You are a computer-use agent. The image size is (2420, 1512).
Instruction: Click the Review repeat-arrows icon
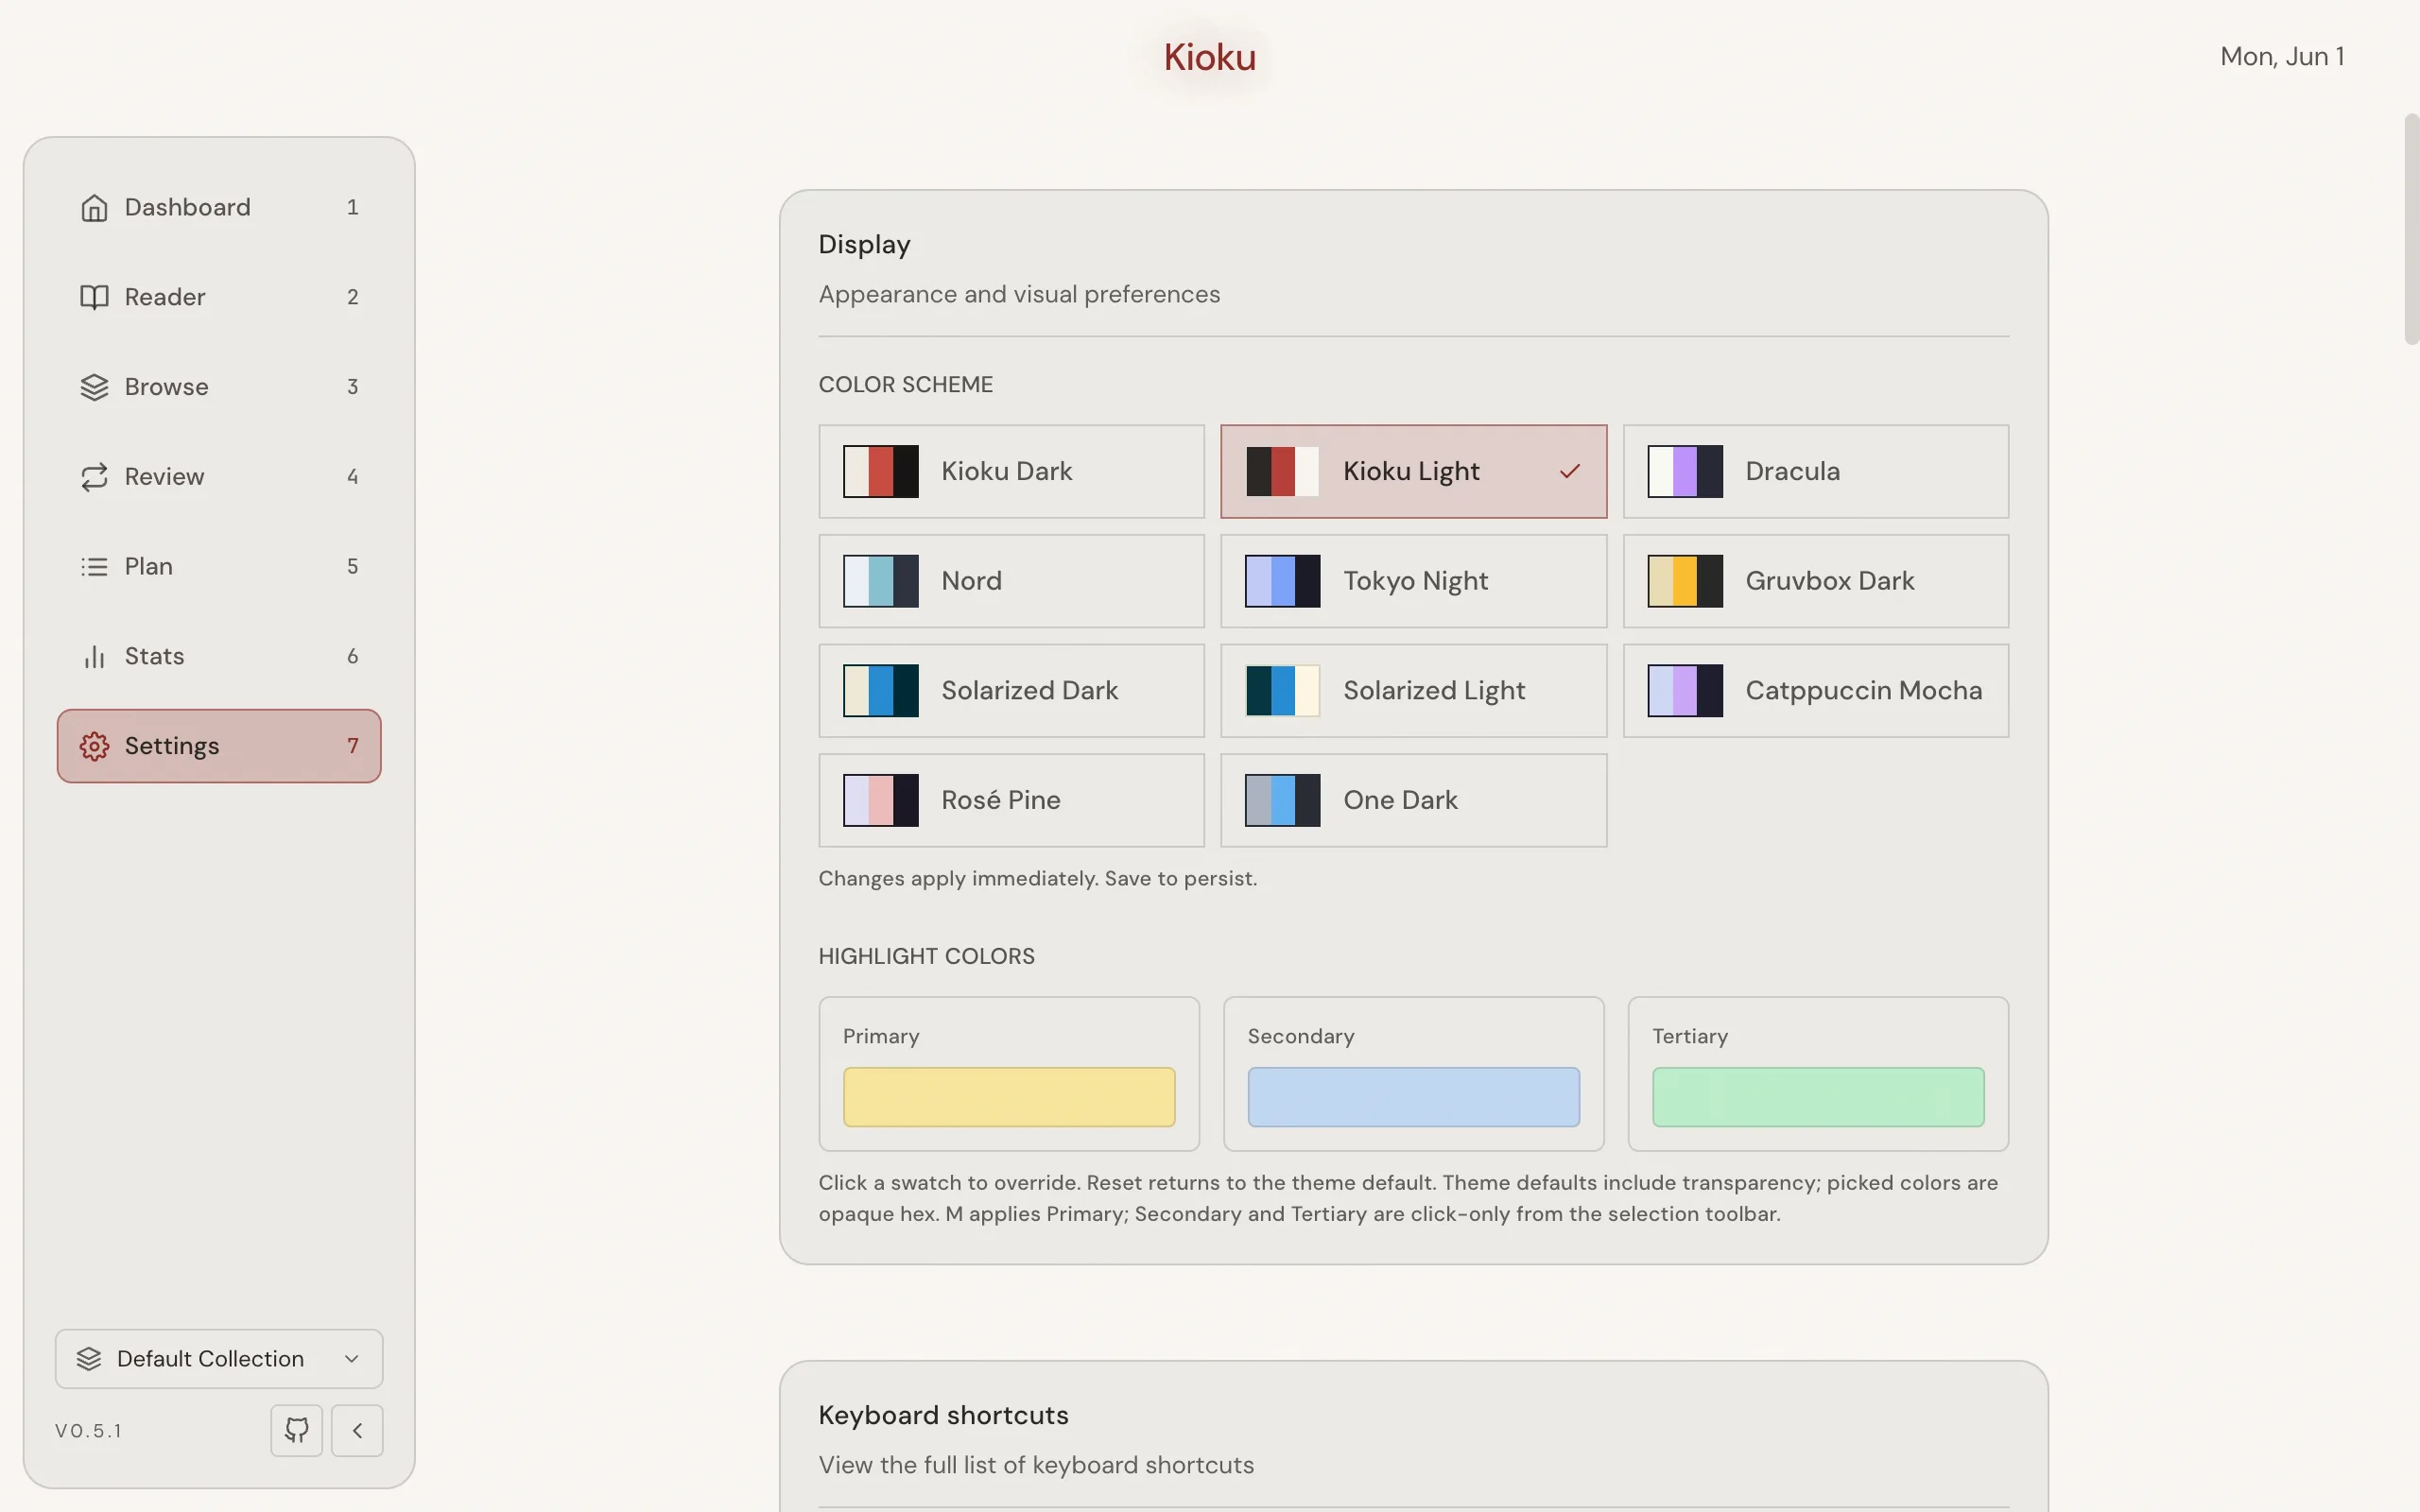tap(94, 477)
